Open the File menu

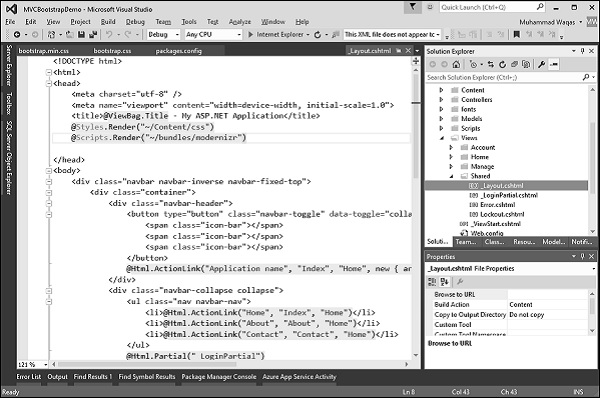pyautogui.click(x=10, y=22)
